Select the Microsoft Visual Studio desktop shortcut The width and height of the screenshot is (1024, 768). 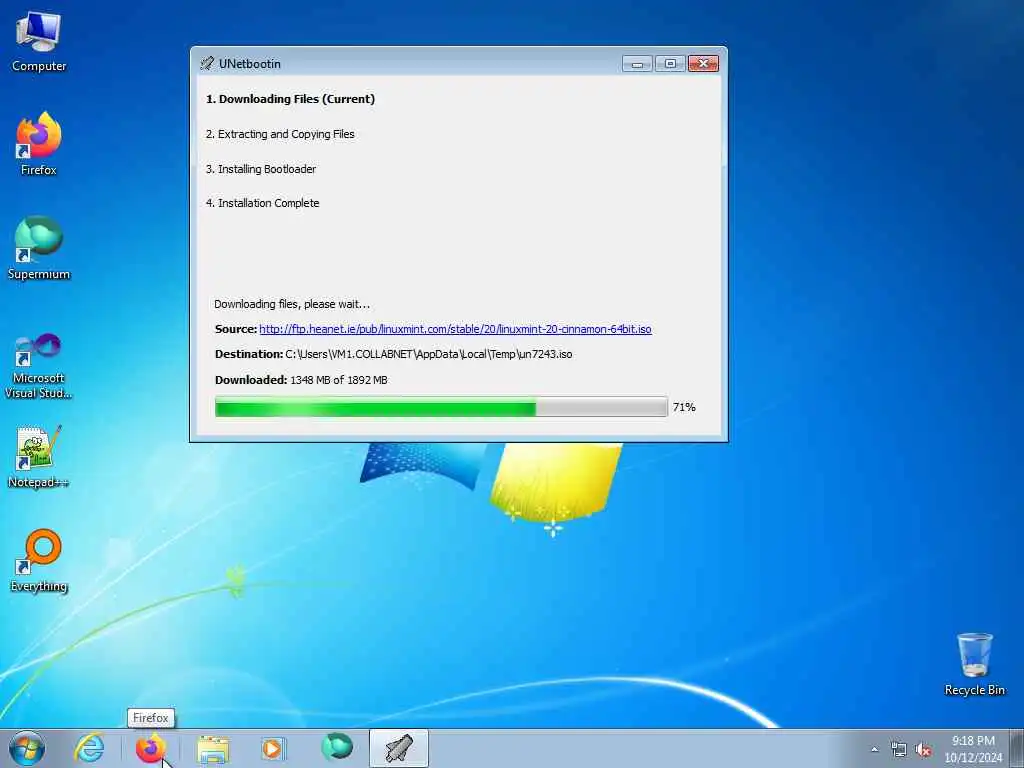[39, 366]
